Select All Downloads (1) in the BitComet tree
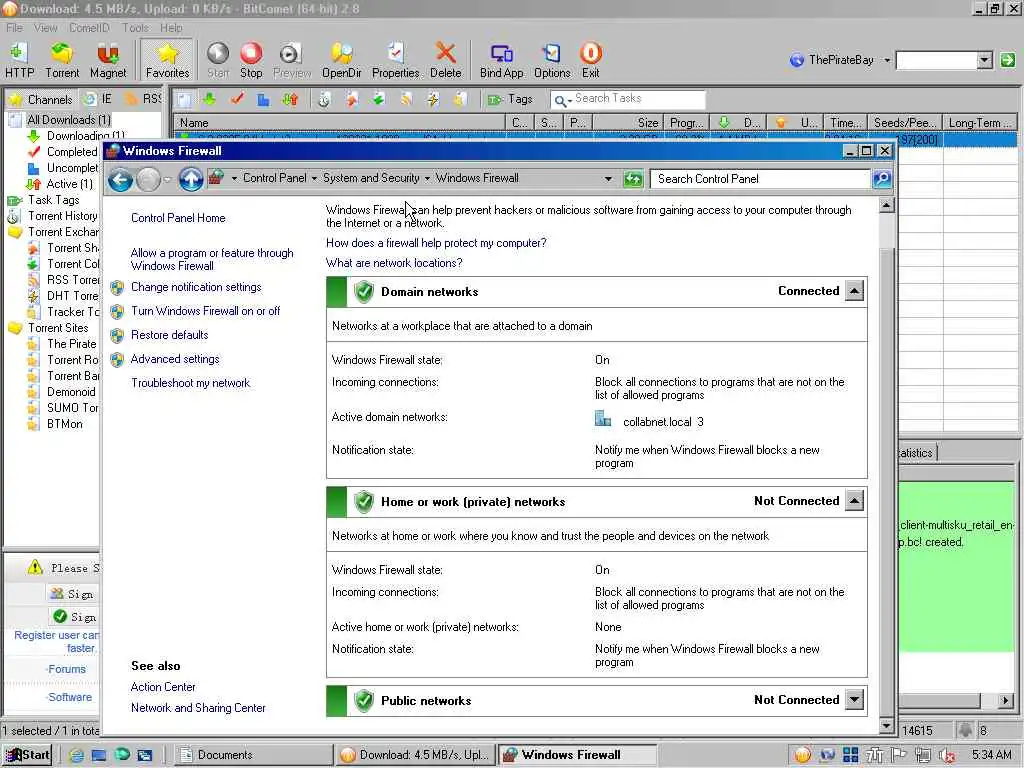This screenshot has width=1024, height=768. point(69,120)
